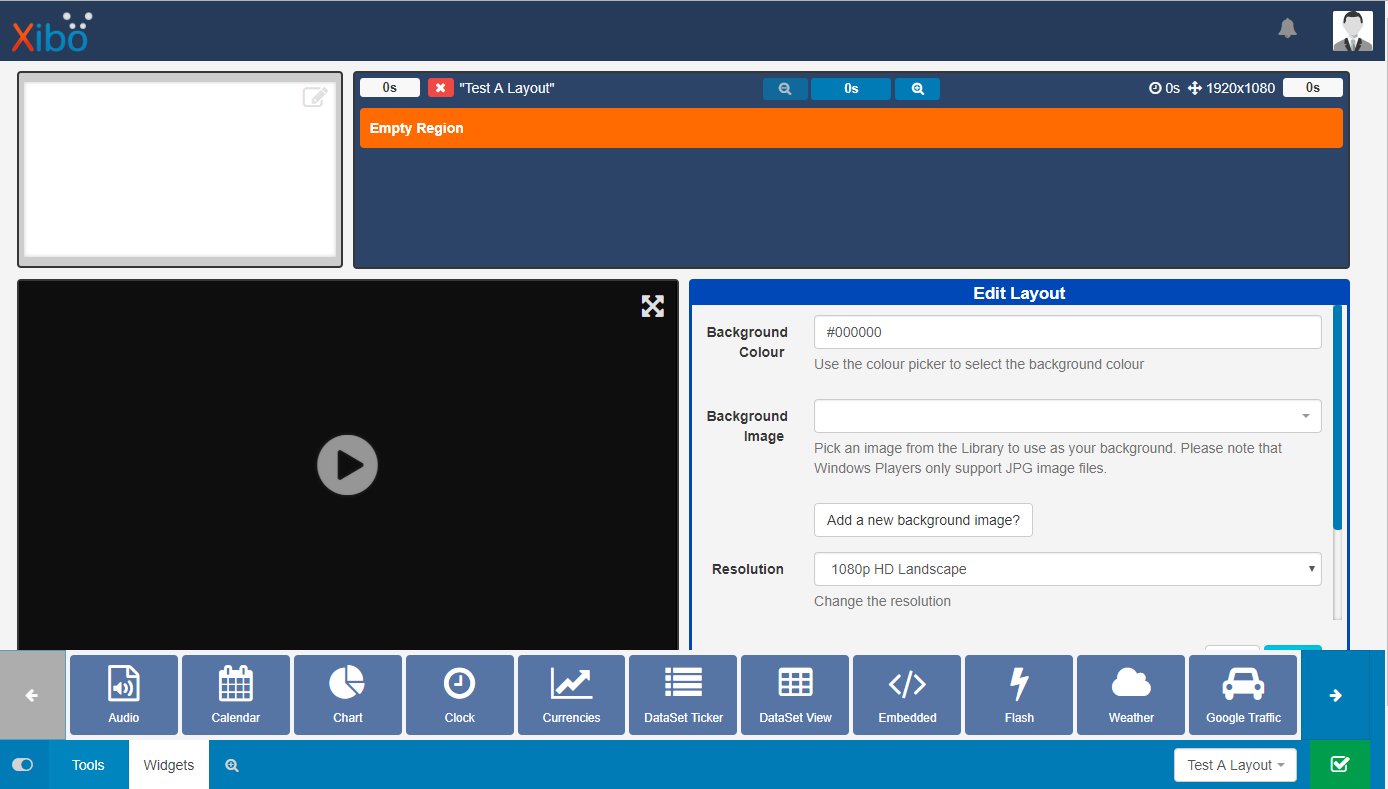1388x789 pixels.
Task: Select the Weather widget
Action: tap(1131, 694)
